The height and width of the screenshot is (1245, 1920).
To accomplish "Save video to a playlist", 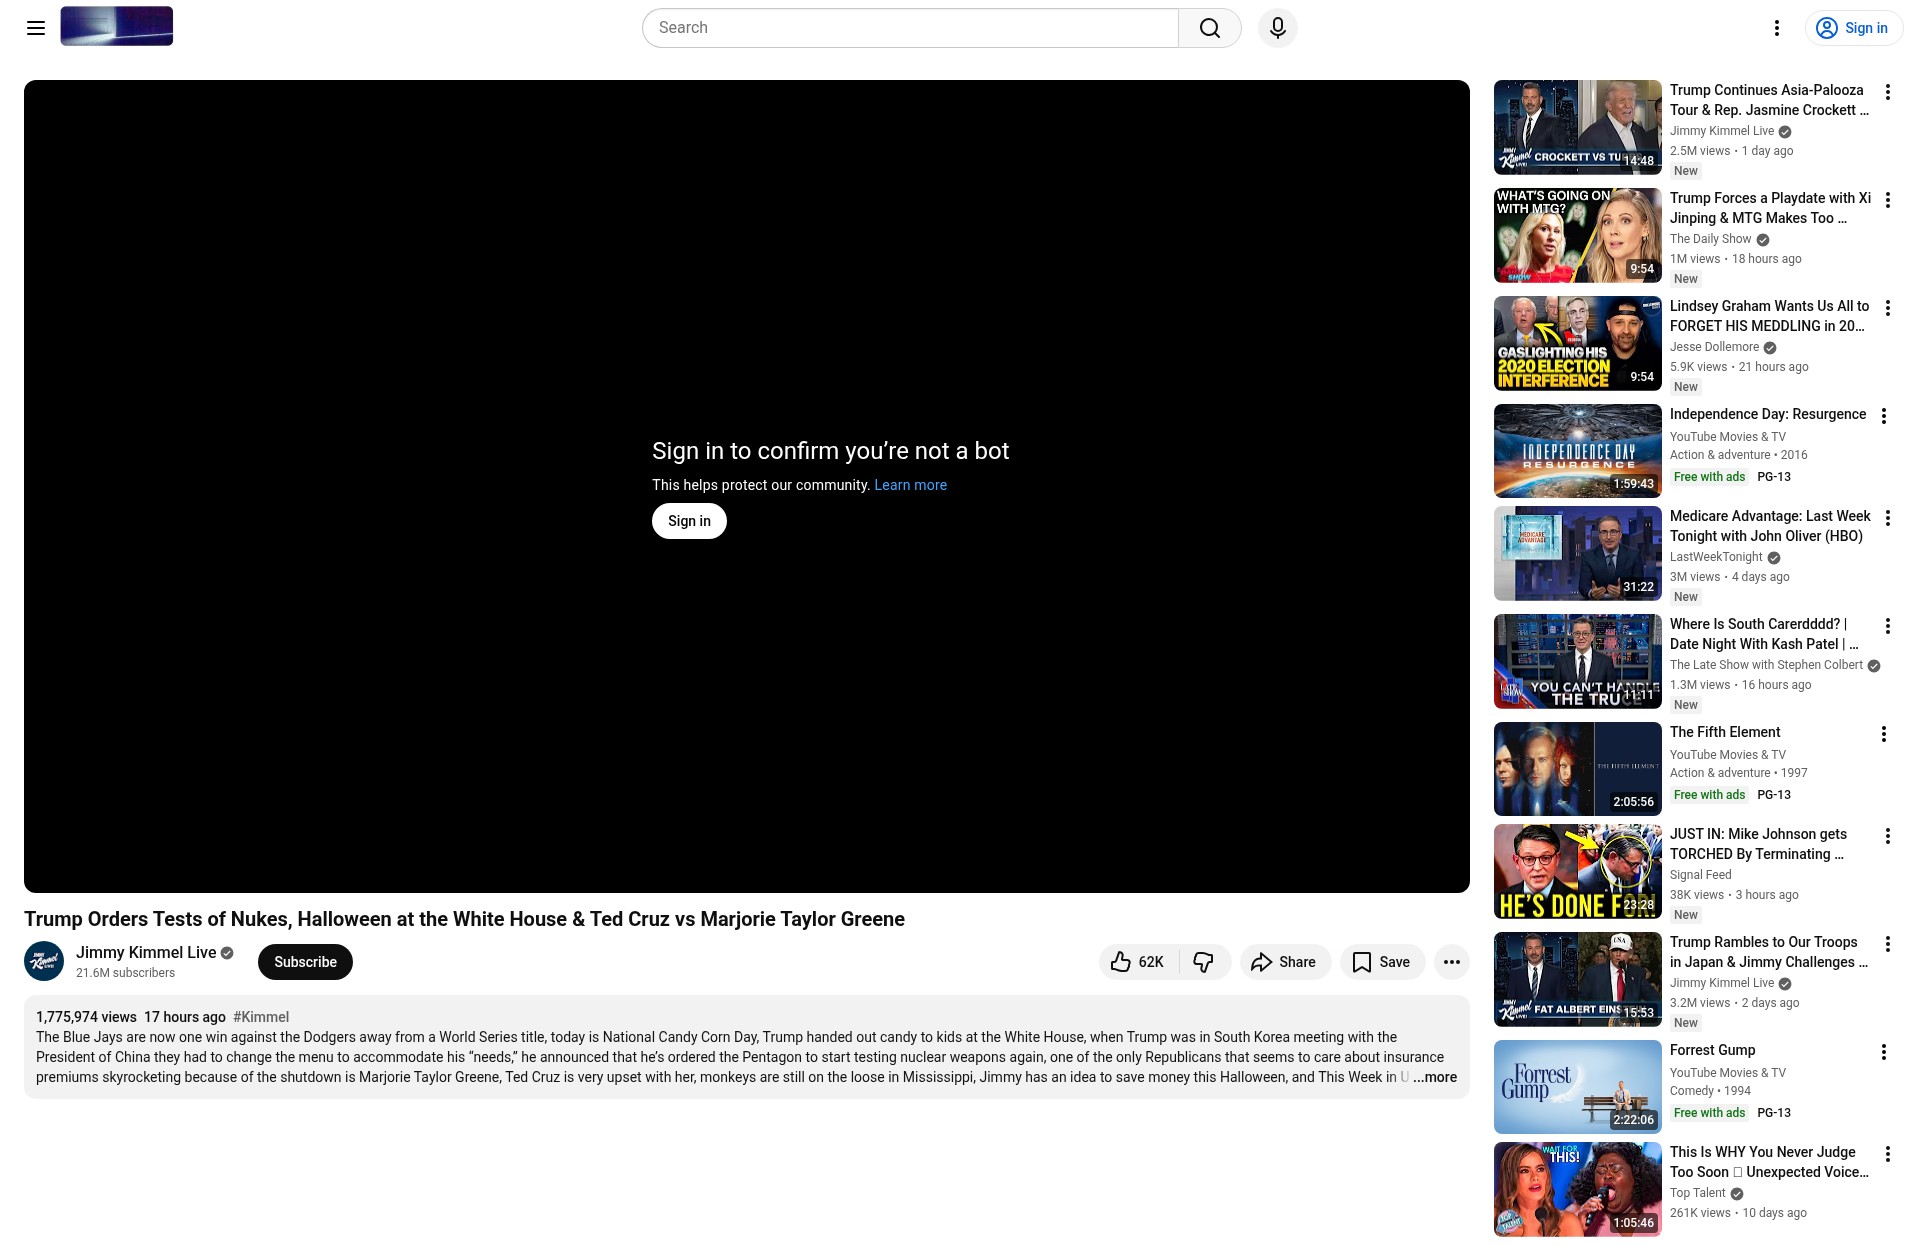I will 1382,962.
